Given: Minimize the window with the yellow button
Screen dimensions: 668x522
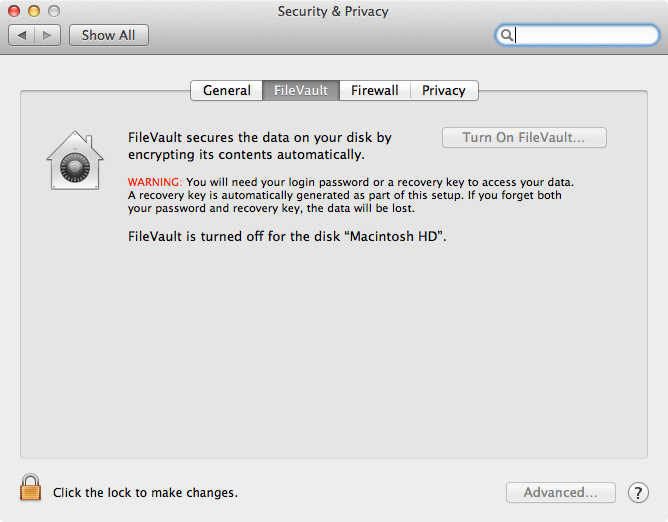Looking at the screenshot, I should coord(34,11).
